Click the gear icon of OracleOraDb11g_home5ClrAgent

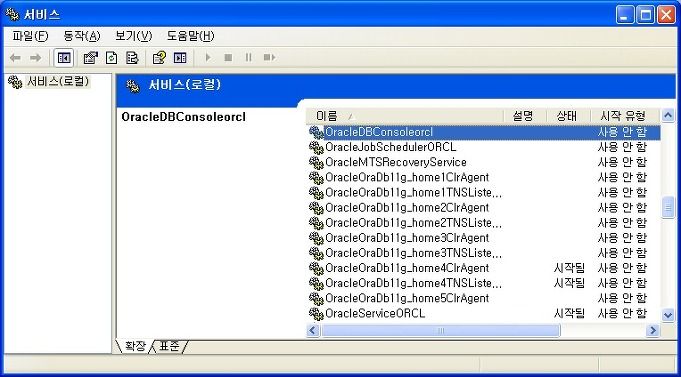point(316,298)
